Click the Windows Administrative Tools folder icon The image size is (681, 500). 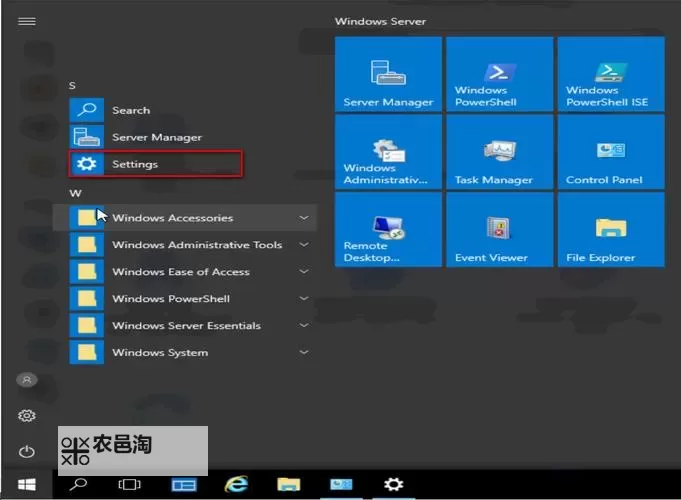point(86,245)
